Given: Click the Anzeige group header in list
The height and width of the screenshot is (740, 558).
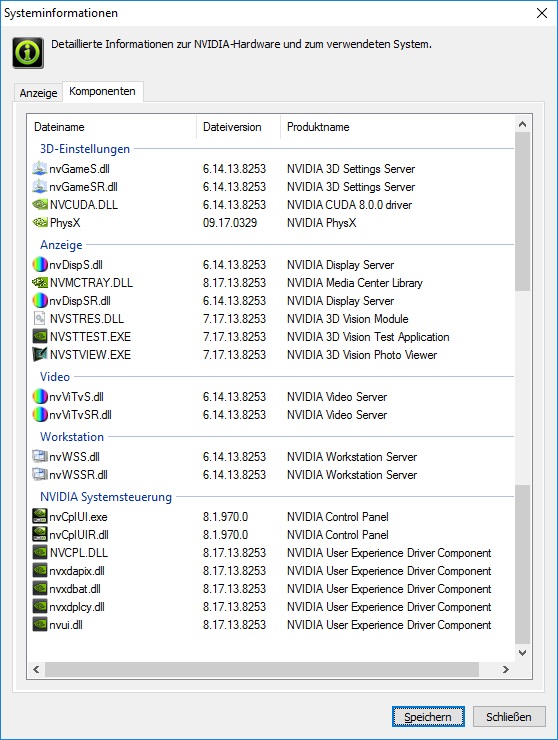Looking at the screenshot, I should tap(61, 244).
